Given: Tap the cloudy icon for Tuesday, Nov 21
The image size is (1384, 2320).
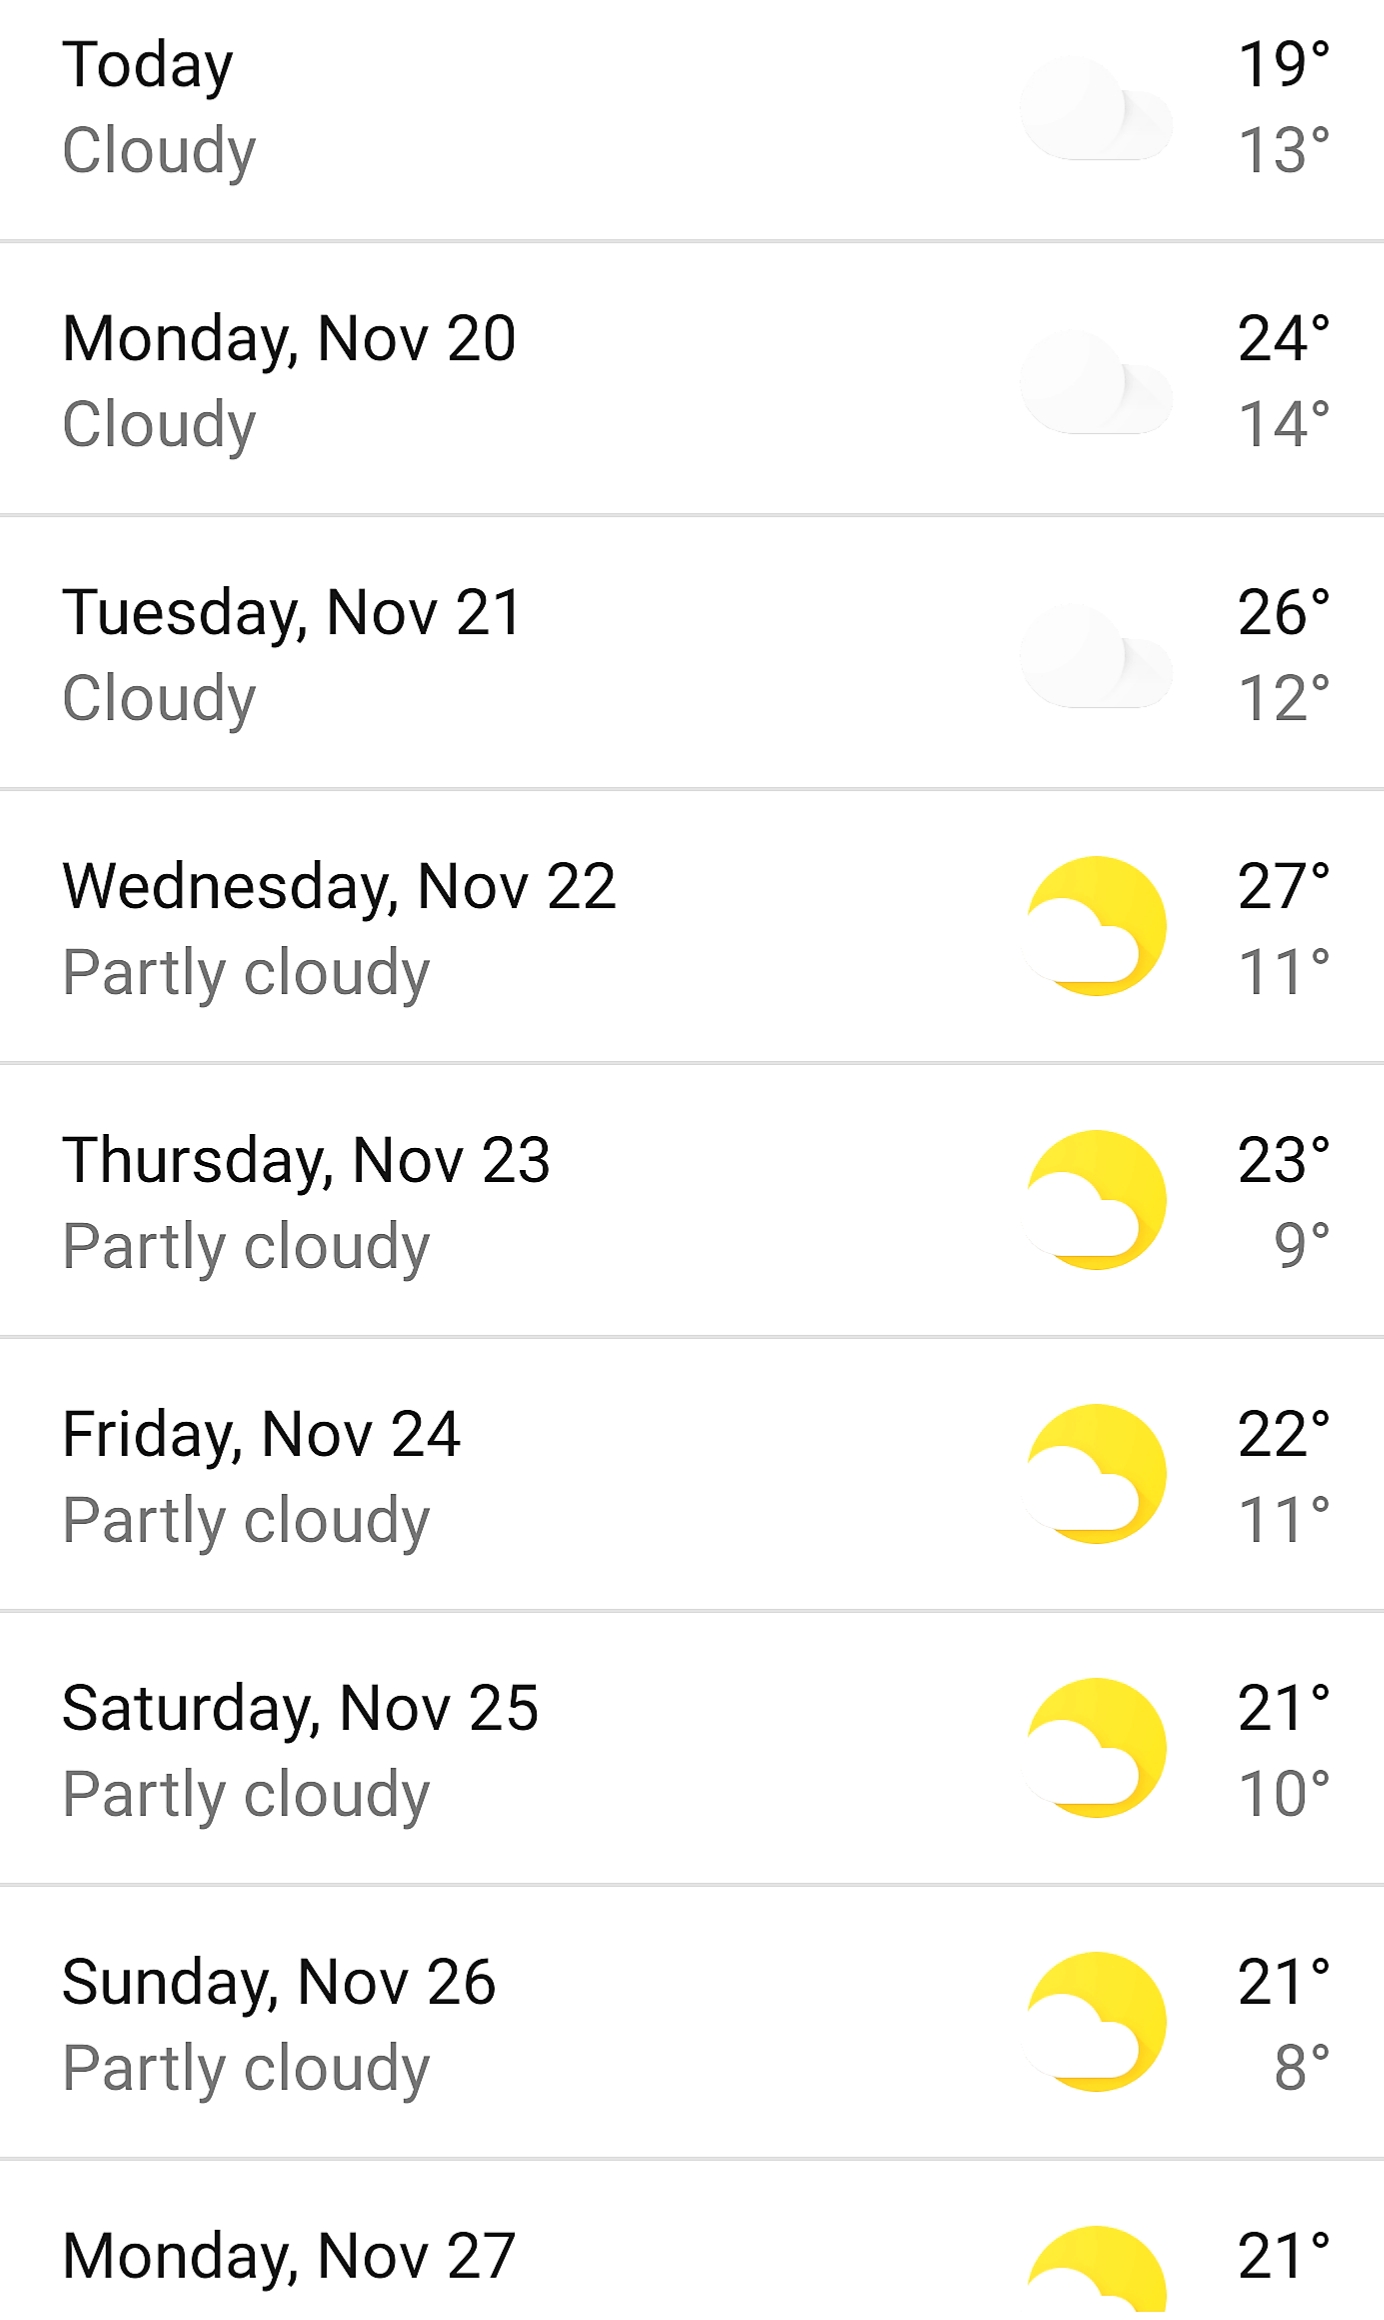Looking at the screenshot, I should [1097, 655].
